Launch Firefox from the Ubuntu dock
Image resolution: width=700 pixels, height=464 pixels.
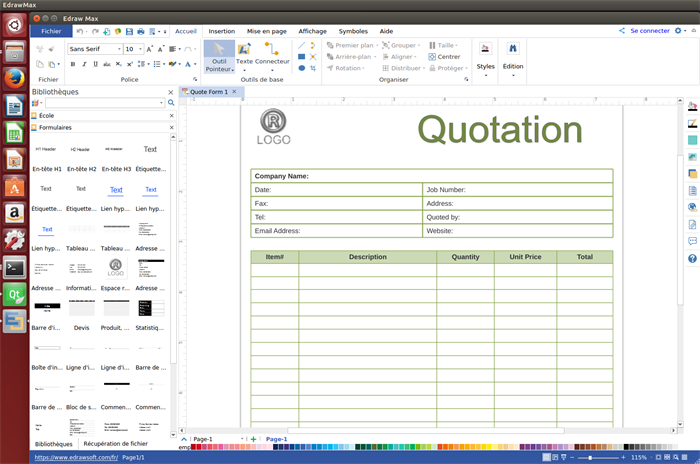pyautogui.click(x=15, y=78)
